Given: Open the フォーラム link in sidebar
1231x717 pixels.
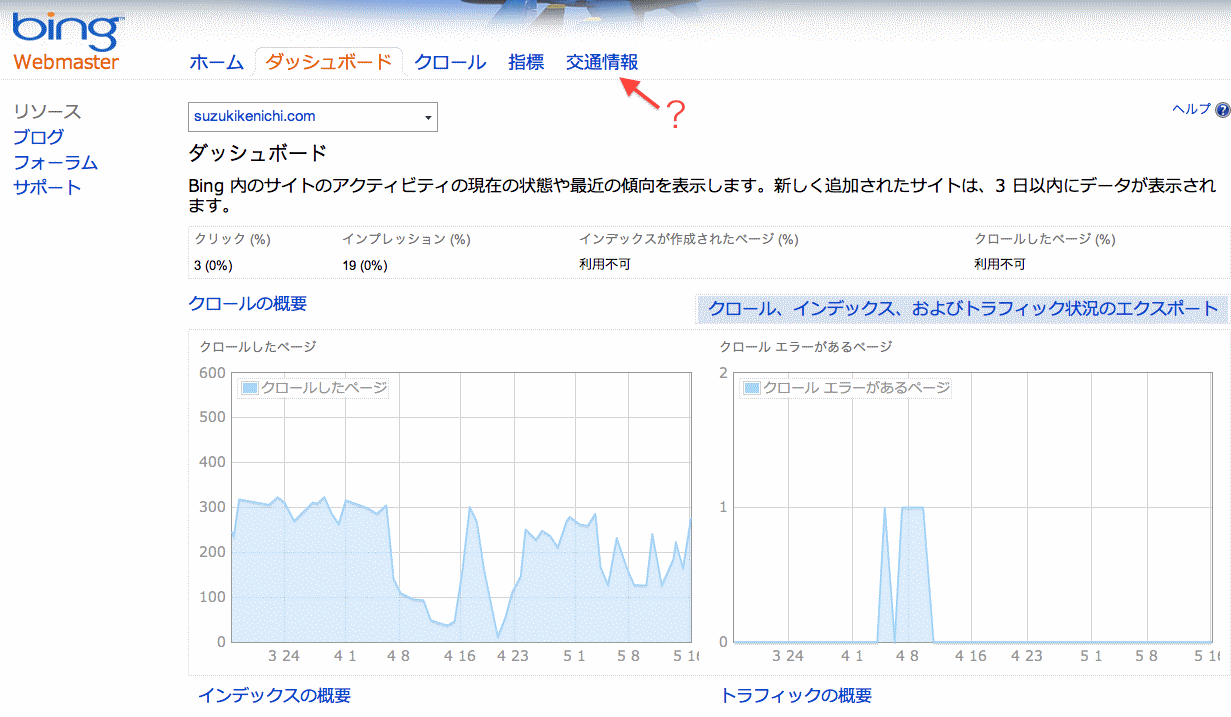Looking at the screenshot, I should (x=55, y=162).
